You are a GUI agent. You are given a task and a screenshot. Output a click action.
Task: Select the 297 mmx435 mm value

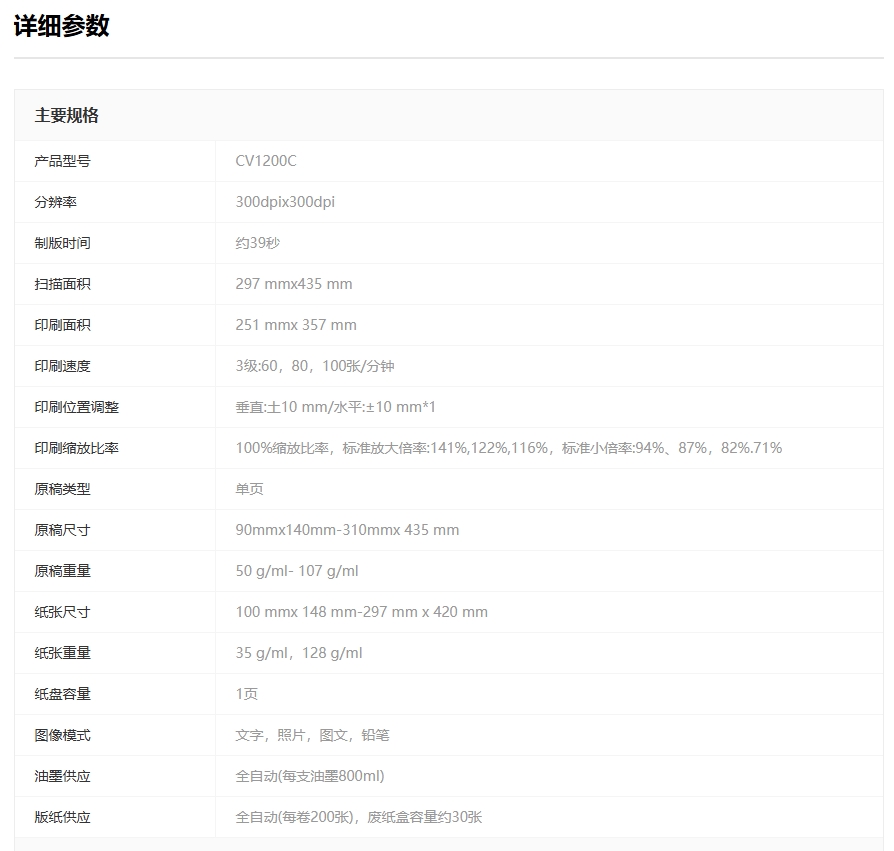294,284
